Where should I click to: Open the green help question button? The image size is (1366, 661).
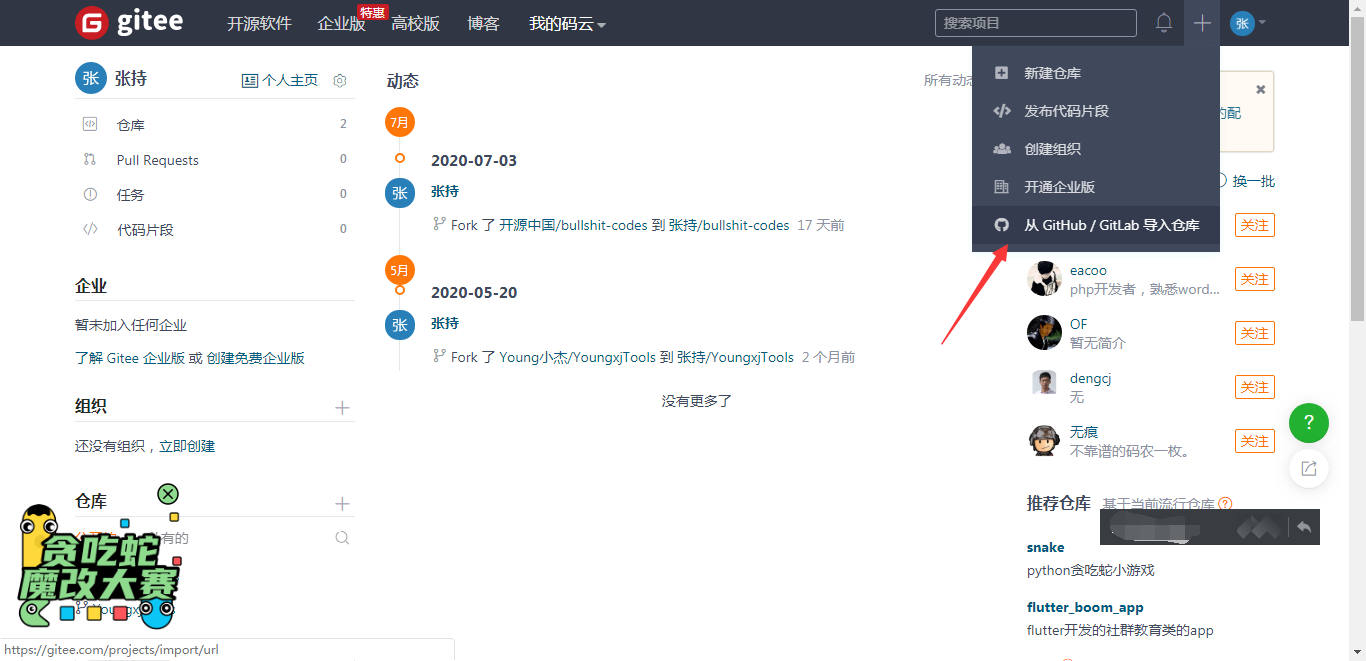pyautogui.click(x=1309, y=423)
